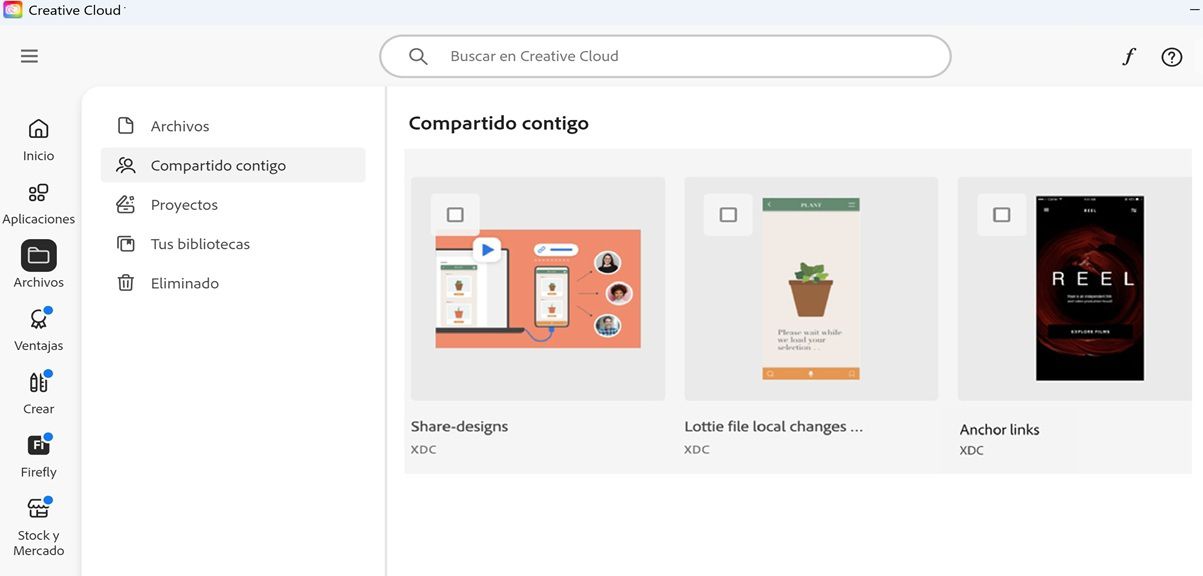Select the Lottie file checkbox

coord(728,215)
